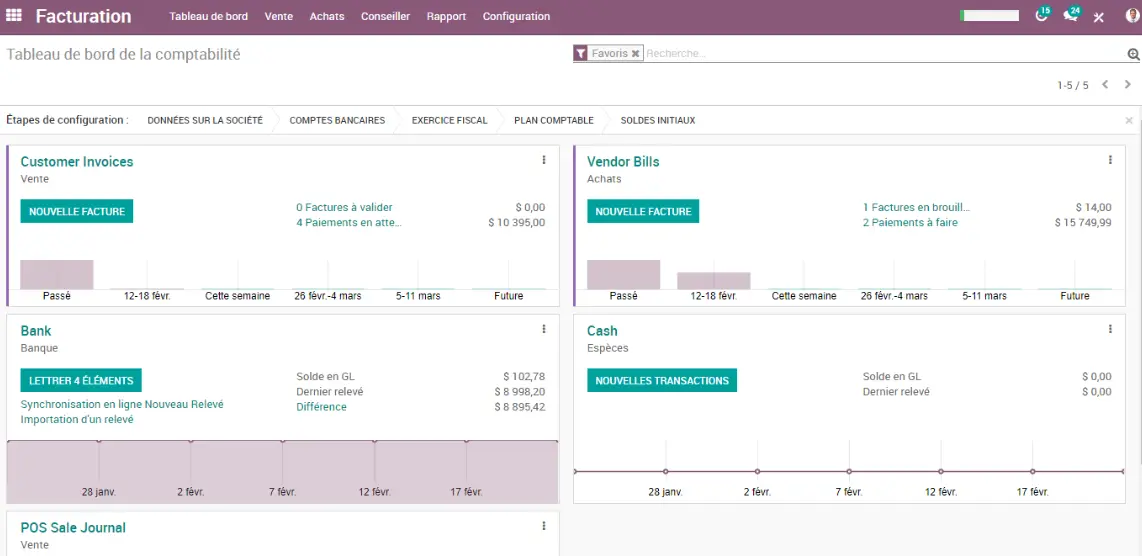Open Bank card options menu
This screenshot has height=556, width=1142.
click(543, 329)
